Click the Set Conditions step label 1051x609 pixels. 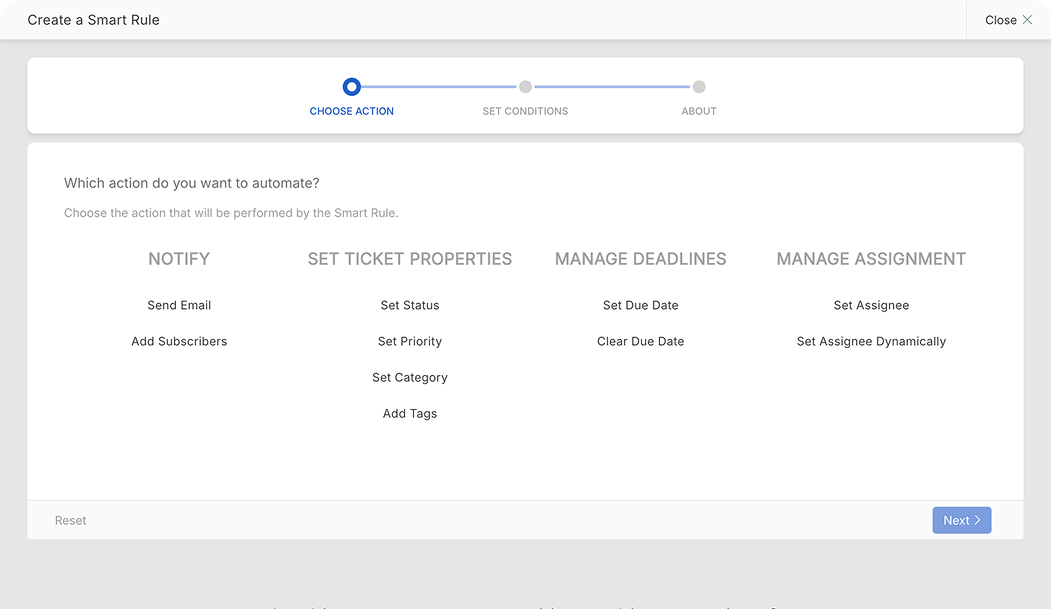[x=525, y=111]
